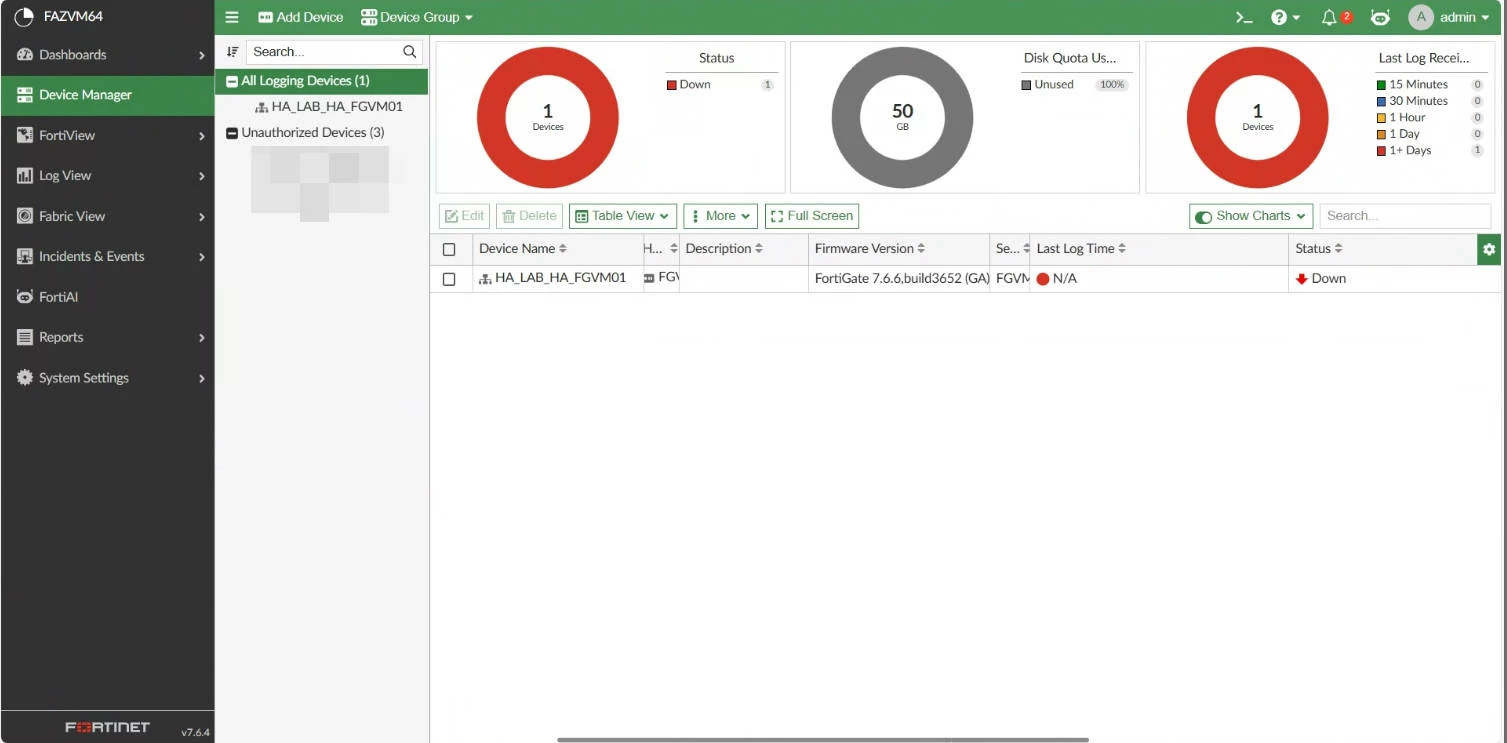Image resolution: width=1507 pixels, height=743 pixels.
Task: Click the FortiView sidebar icon
Action: (25, 135)
